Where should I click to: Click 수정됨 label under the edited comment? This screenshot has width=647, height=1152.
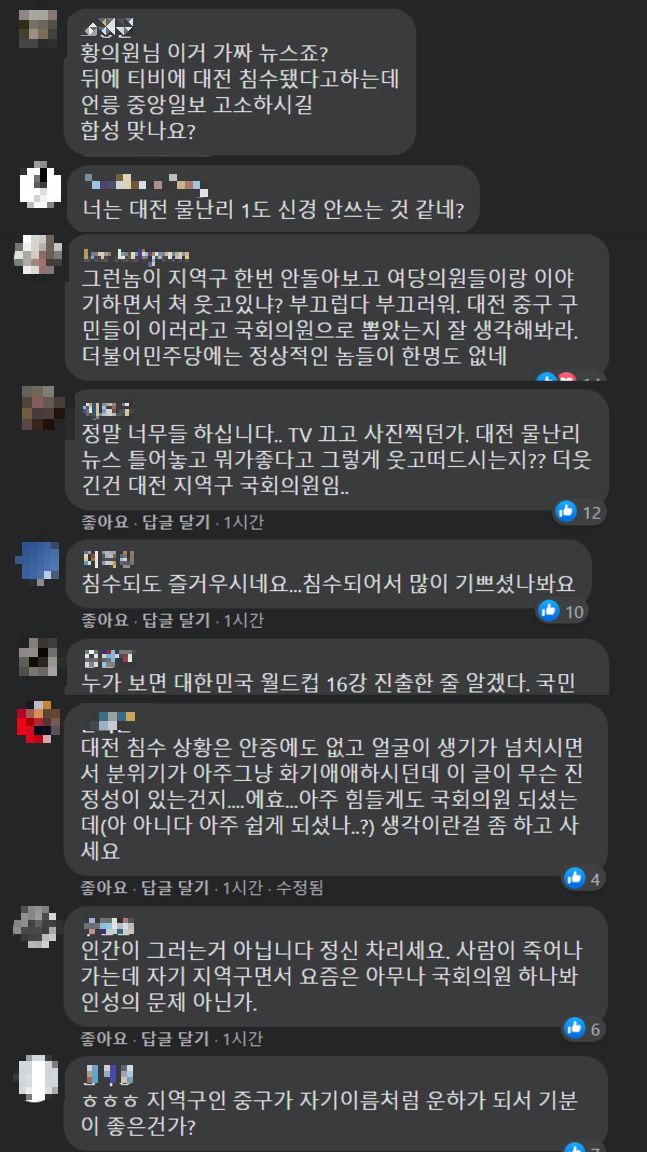[300, 888]
